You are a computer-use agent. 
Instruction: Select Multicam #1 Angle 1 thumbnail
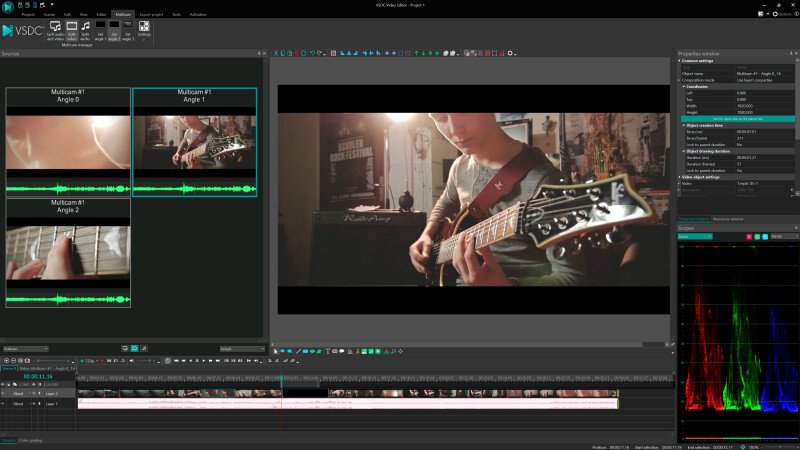(194, 142)
